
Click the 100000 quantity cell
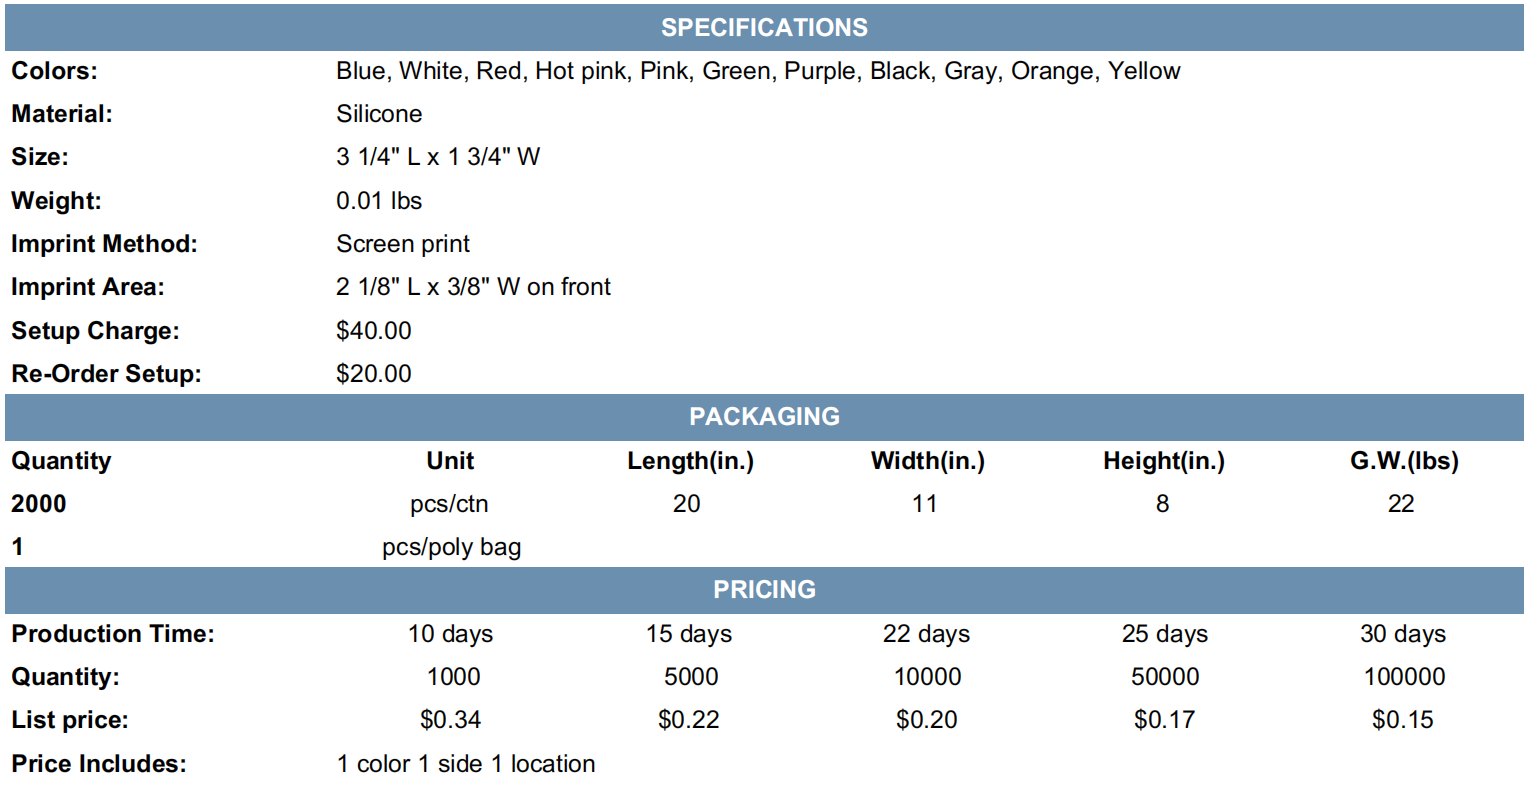coord(1404,677)
